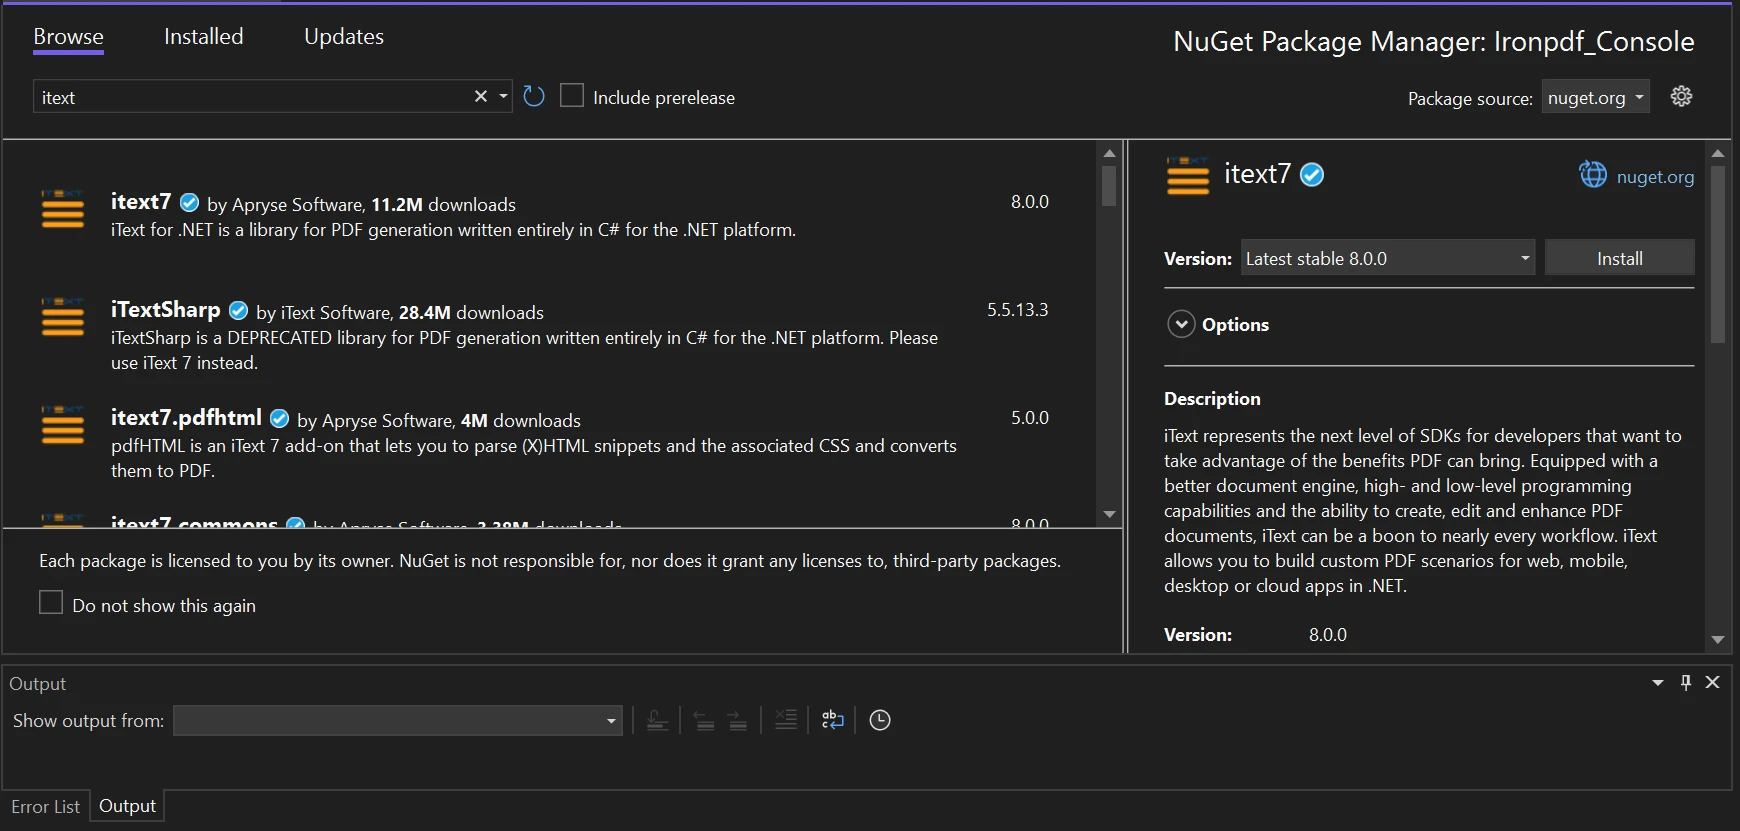The width and height of the screenshot is (1740, 831).
Task: Click the package list scrollbar thumb
Action: tap(1109, 186)
